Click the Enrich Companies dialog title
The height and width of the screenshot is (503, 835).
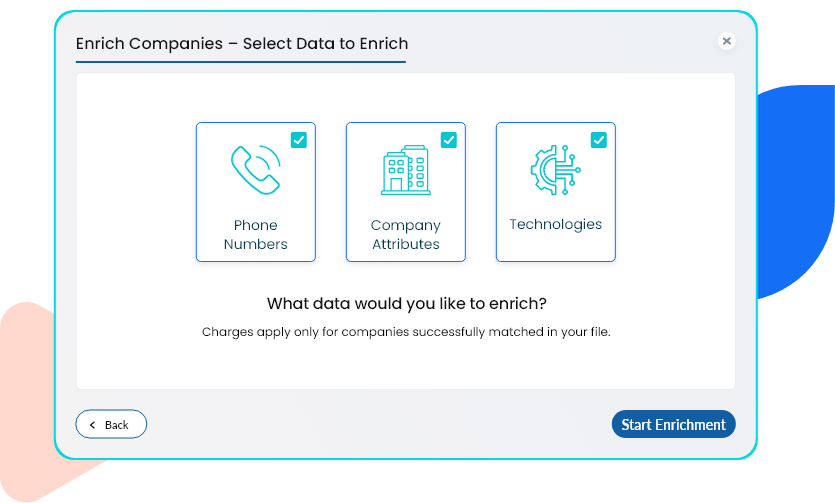(x=242, y=44)
